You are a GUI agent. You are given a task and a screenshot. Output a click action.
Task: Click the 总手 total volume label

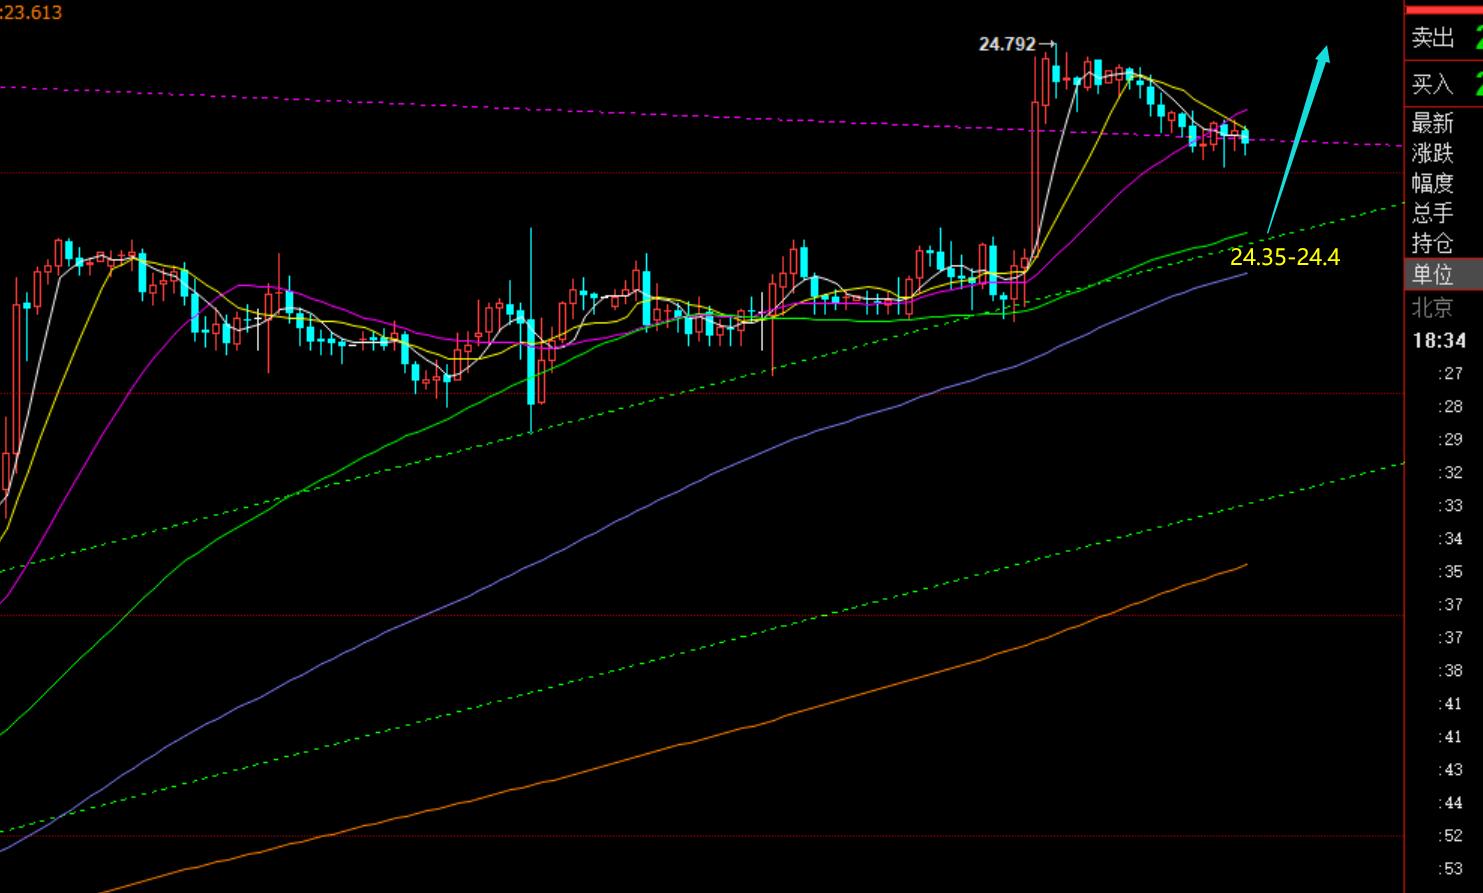point(1433,213)
